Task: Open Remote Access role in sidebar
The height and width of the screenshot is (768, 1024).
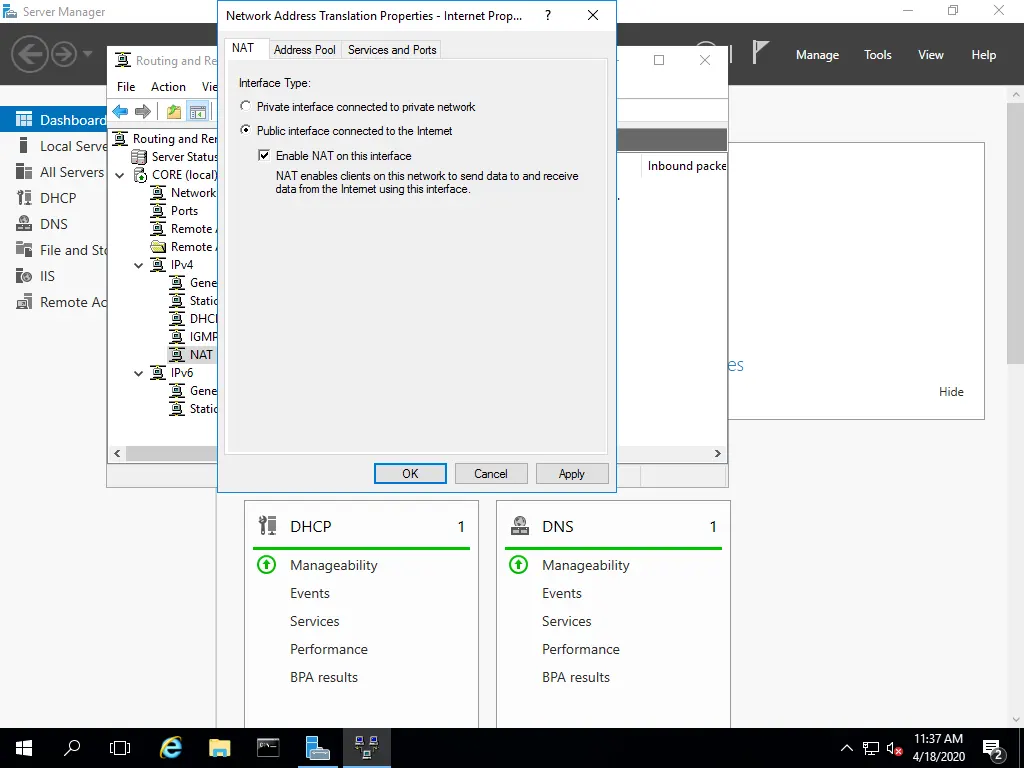Action: [x=54, y=302]
